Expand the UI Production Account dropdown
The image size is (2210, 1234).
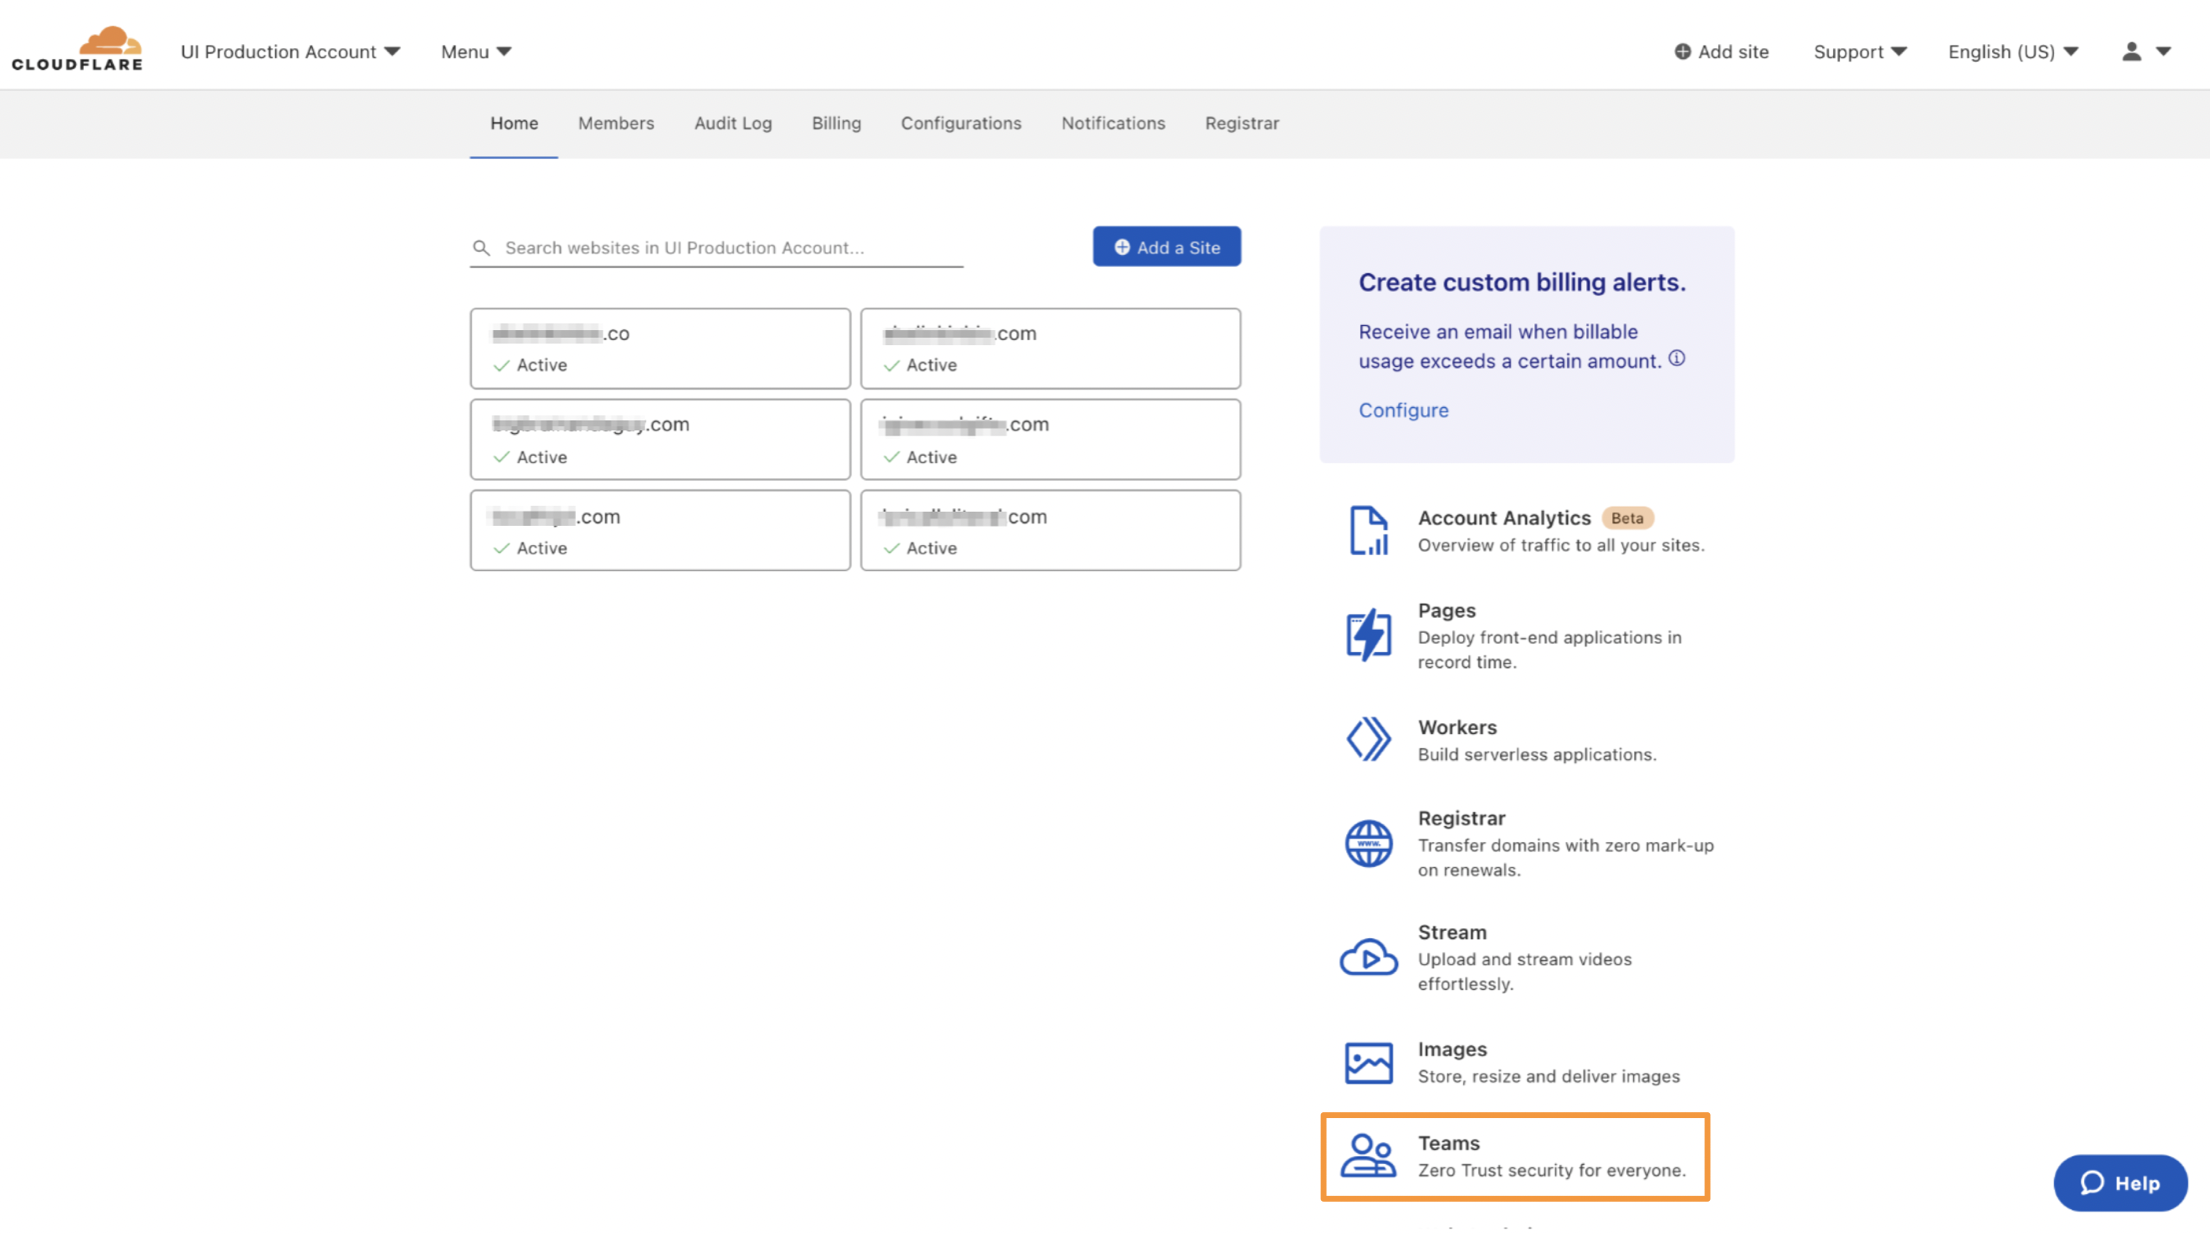tap(290, 51)
